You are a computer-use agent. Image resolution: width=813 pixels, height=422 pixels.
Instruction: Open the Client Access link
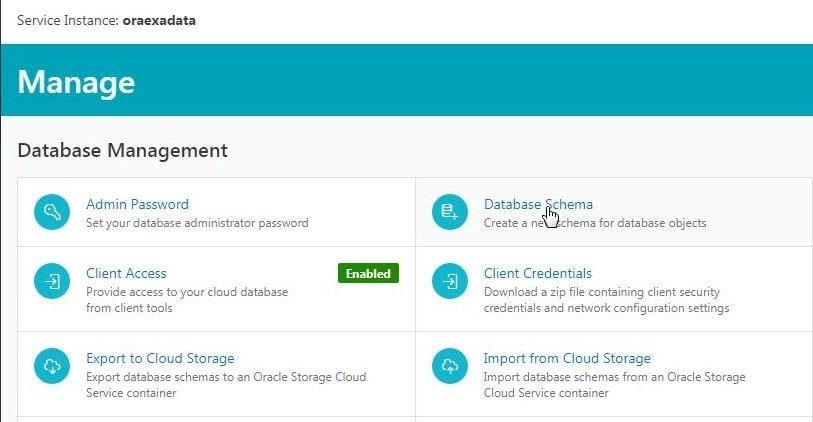tap(126, 273)
